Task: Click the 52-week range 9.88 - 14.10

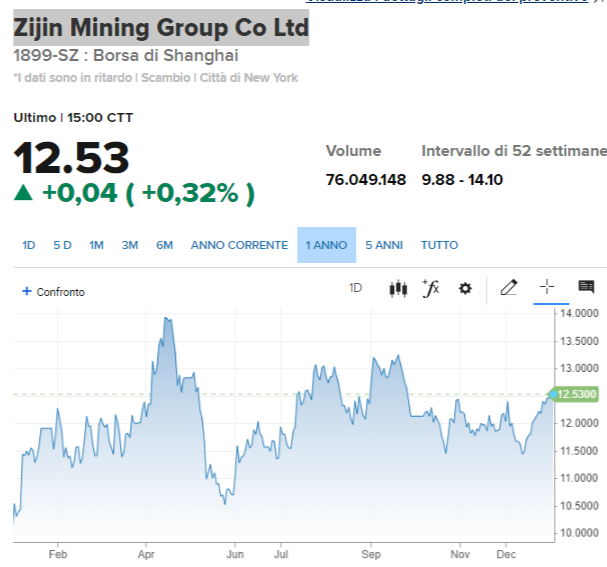Action: click(x=462, y=180)
